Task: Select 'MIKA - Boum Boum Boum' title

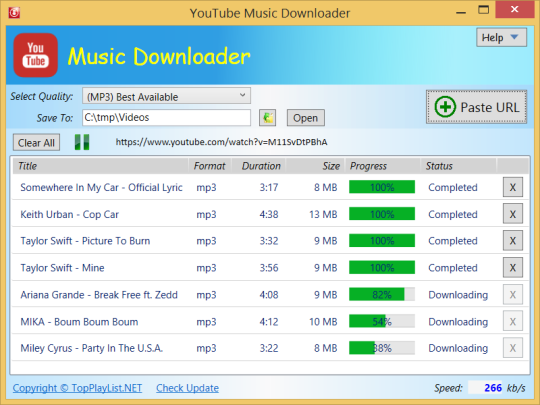Action: coord(79,321)
